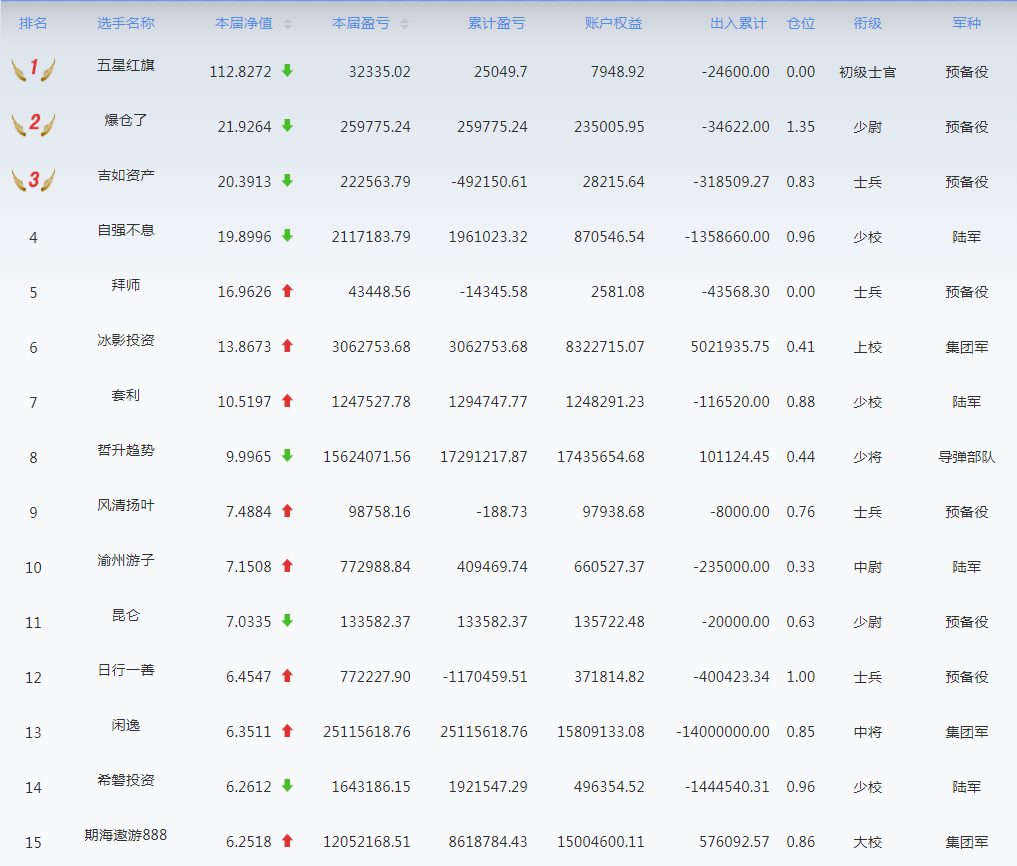Screen dimensions: 1017x866
Task: Open contestant 冰影投资
Action: click(126, 340)
